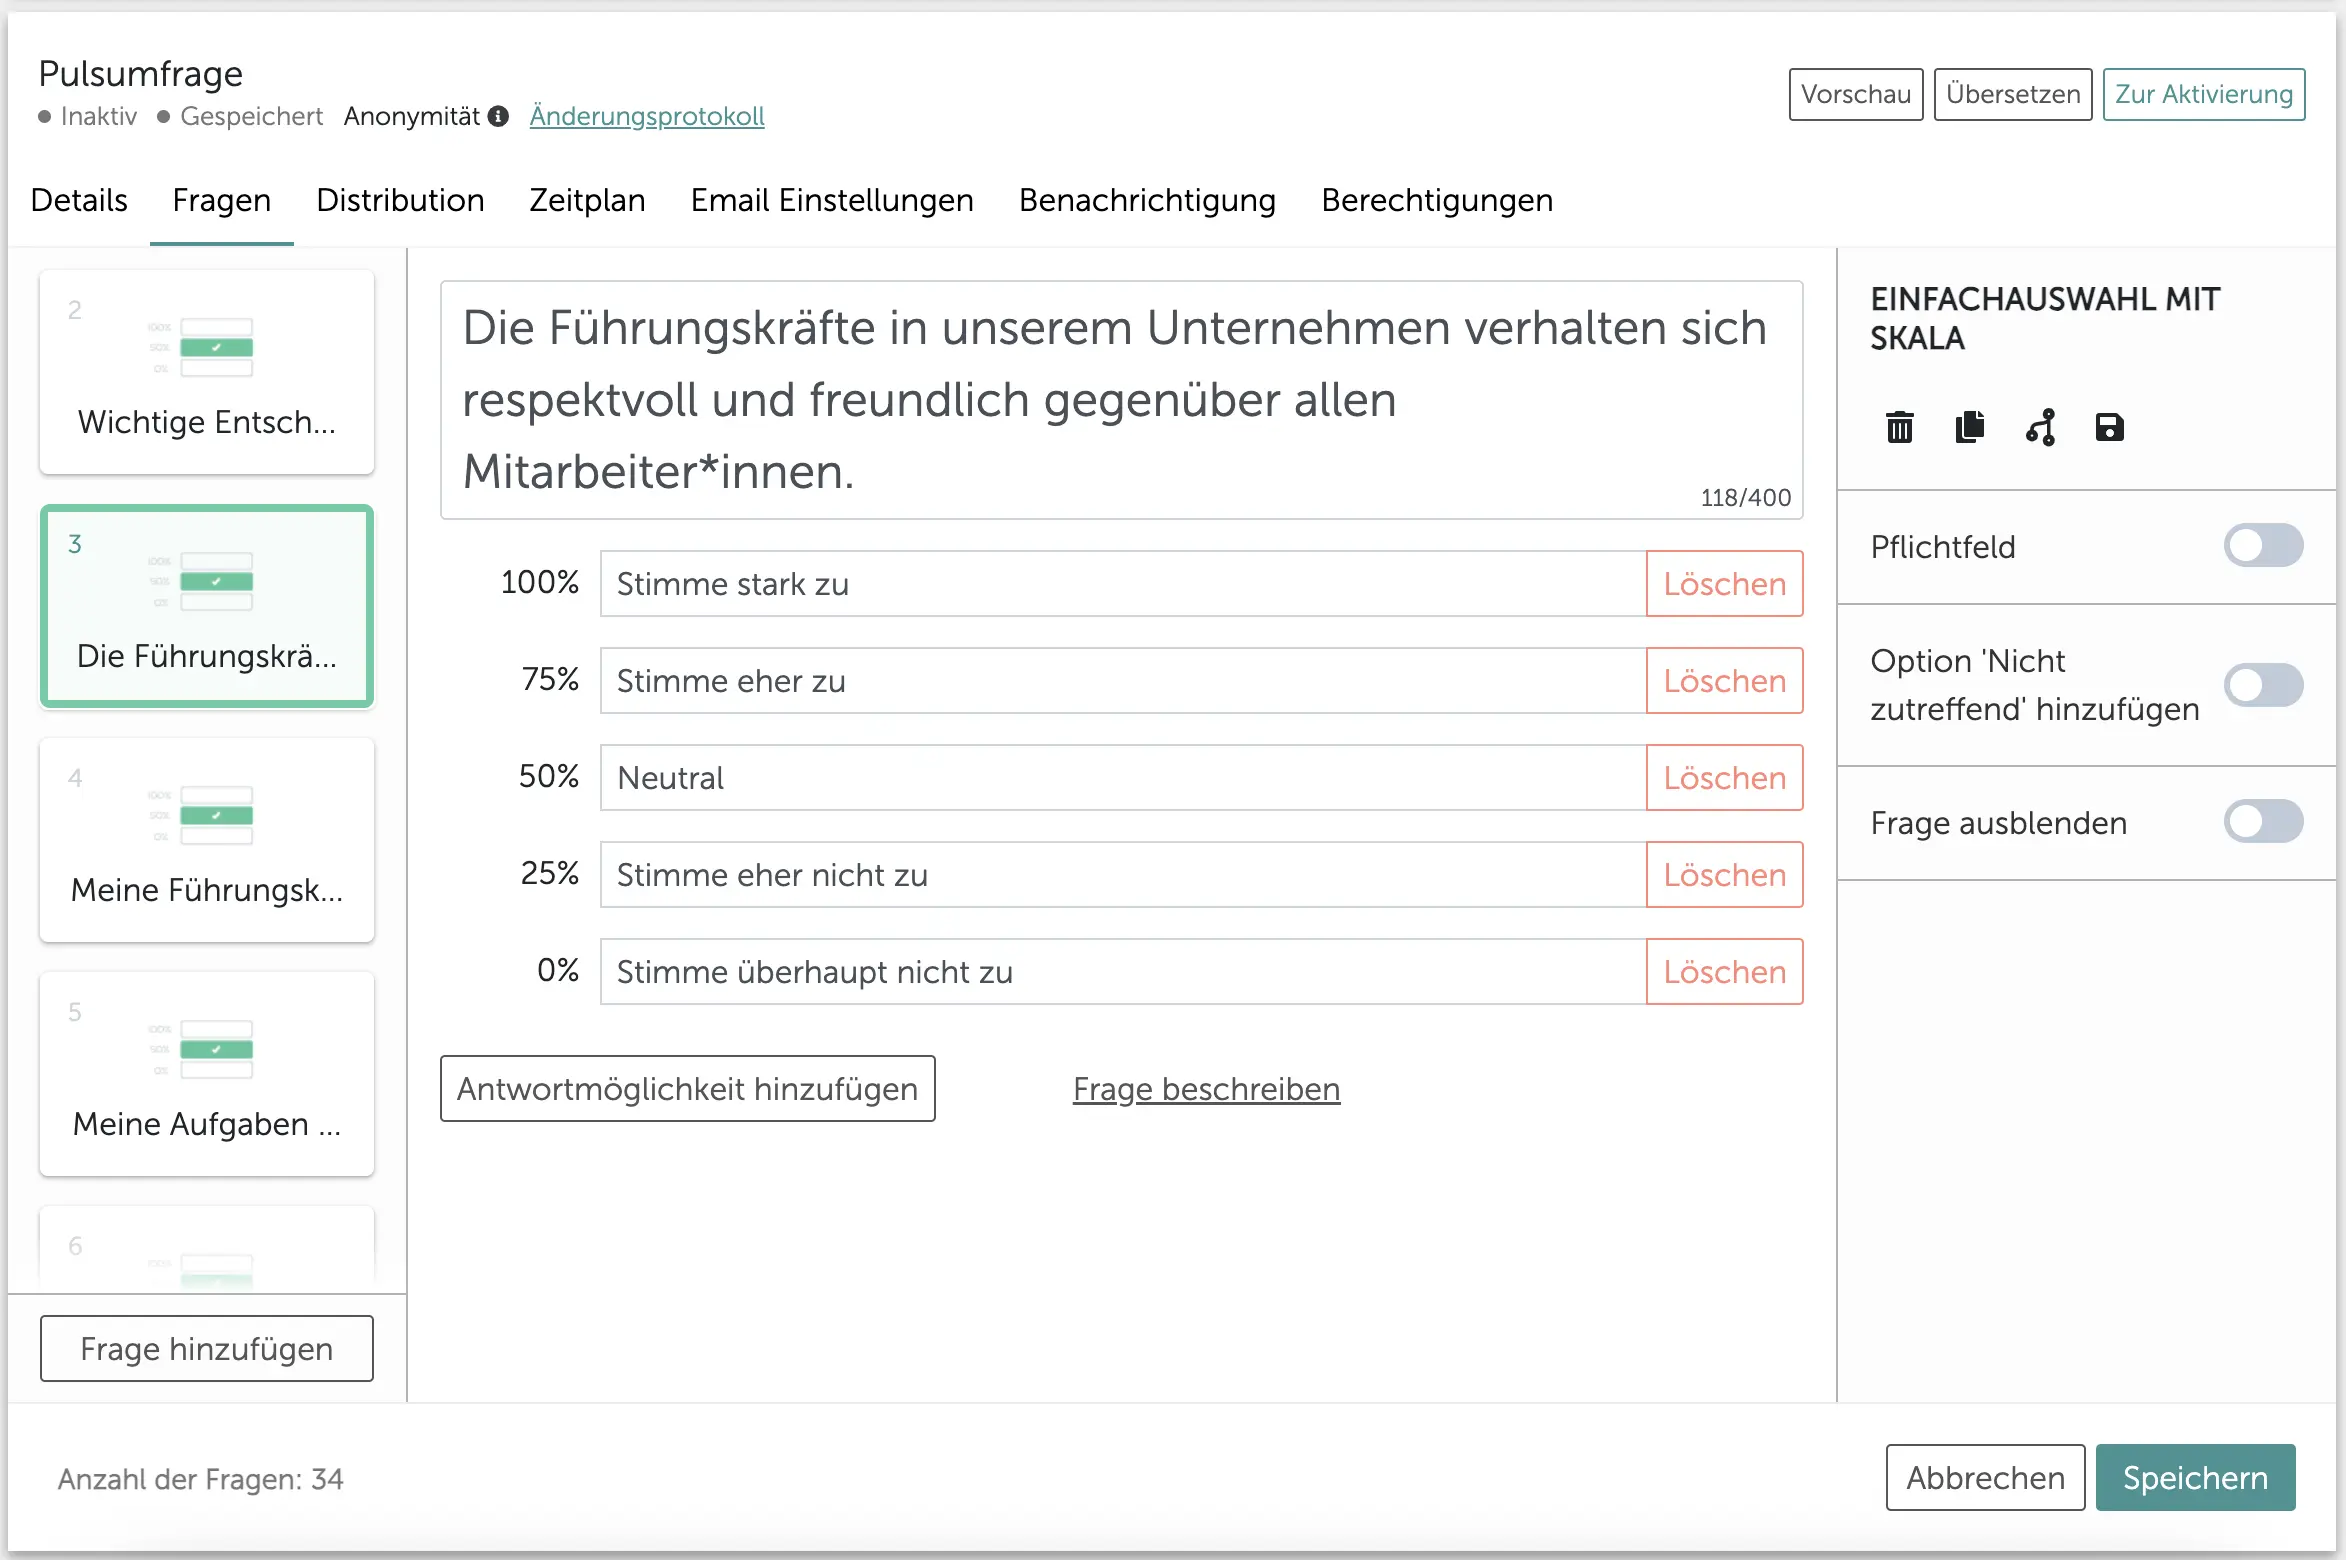Click Löschen for Stimme eher zu
The width and height of the screenshot is (2346, 1560).
pos(1725,681)
